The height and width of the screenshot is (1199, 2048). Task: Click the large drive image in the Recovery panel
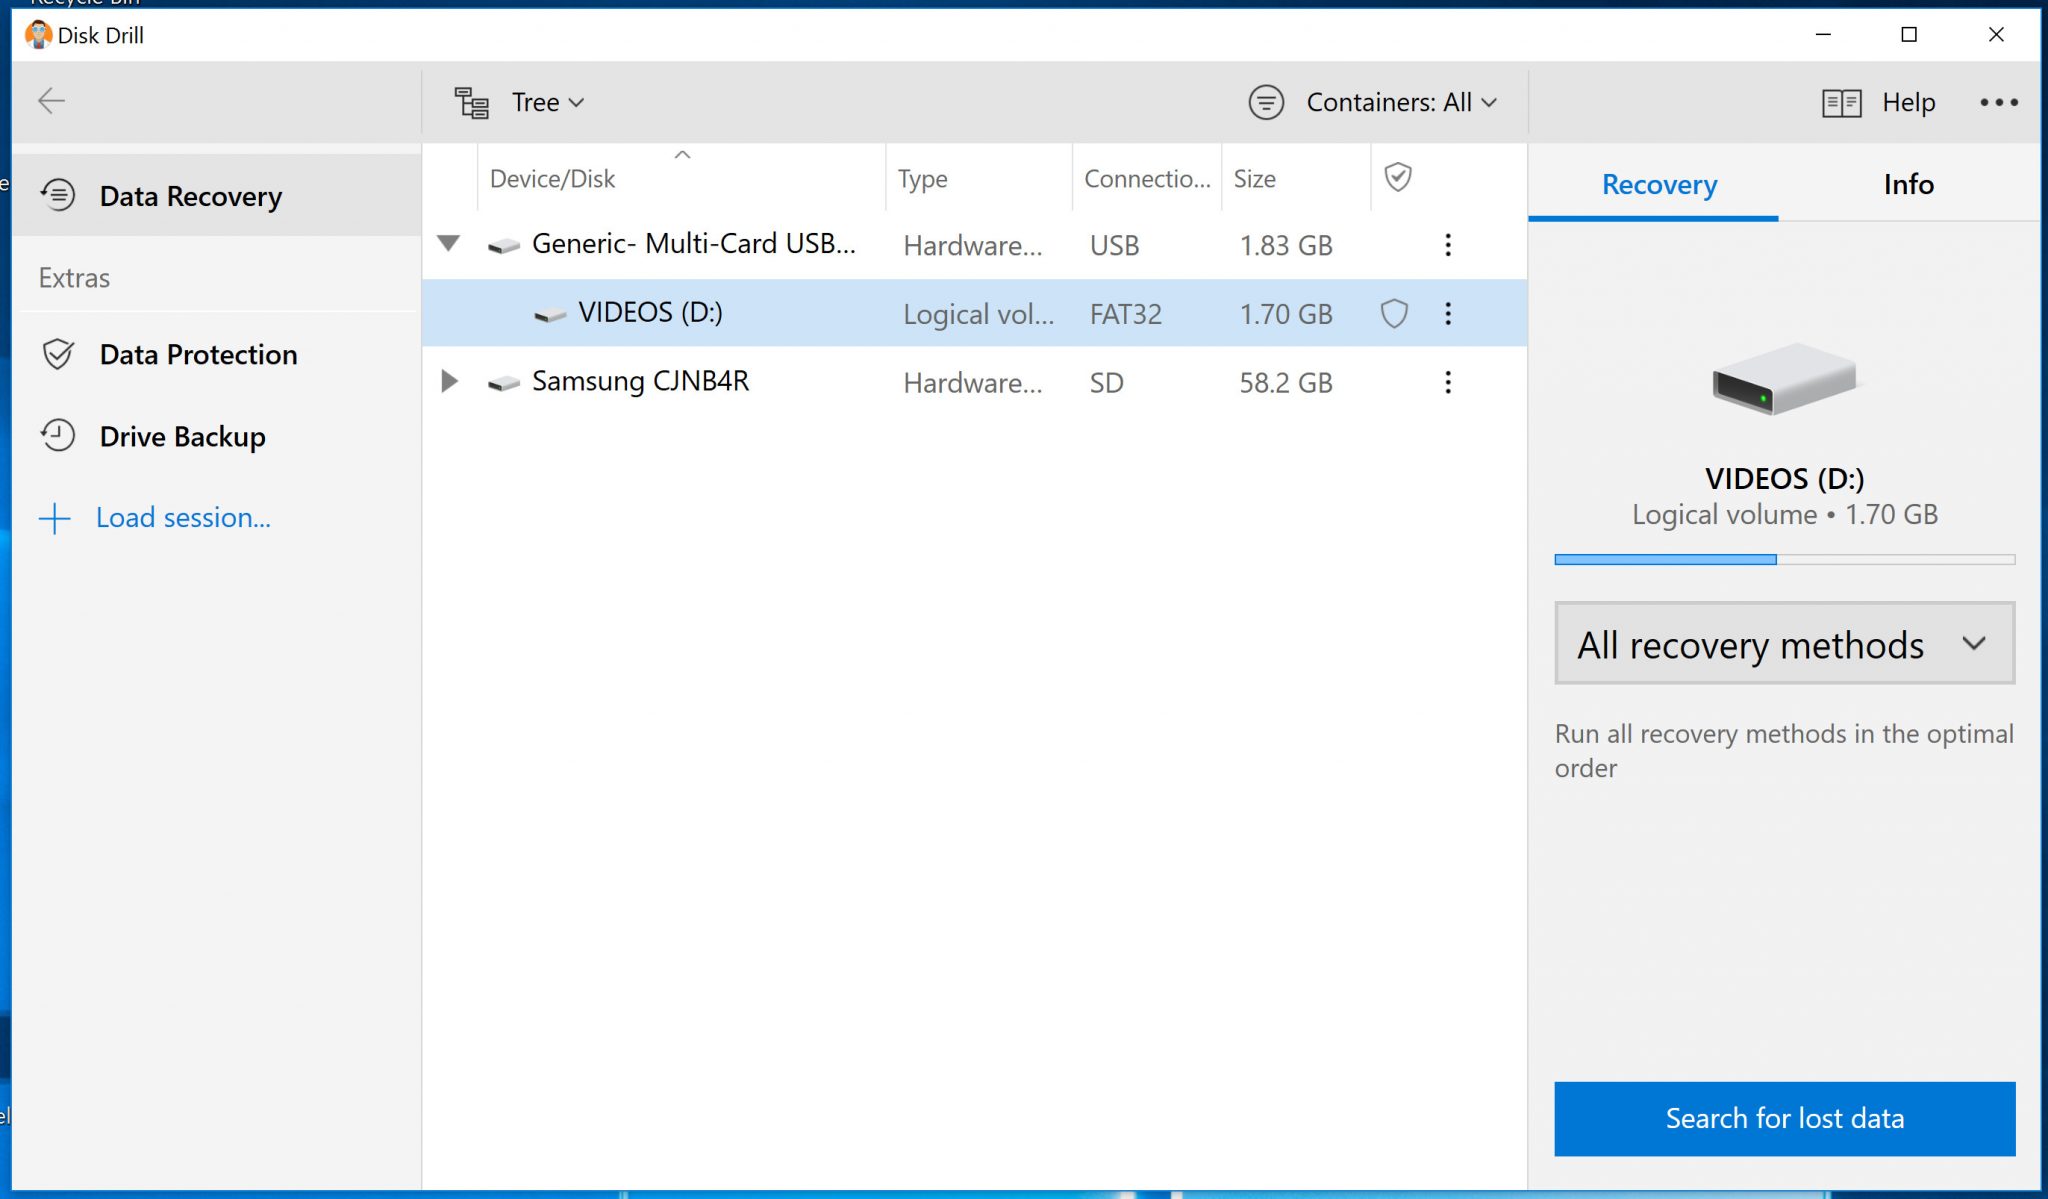1784,378
